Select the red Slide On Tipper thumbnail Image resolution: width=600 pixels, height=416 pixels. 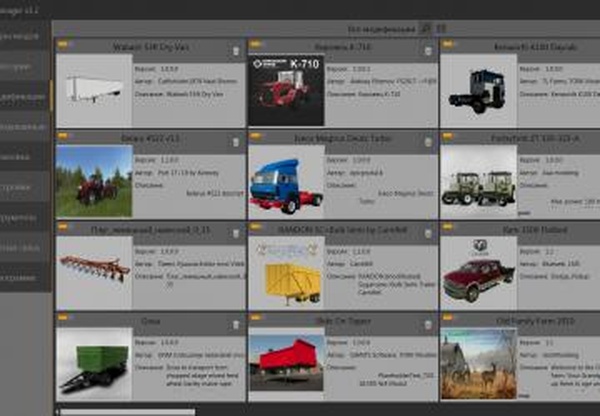click(x=287, y=364)
